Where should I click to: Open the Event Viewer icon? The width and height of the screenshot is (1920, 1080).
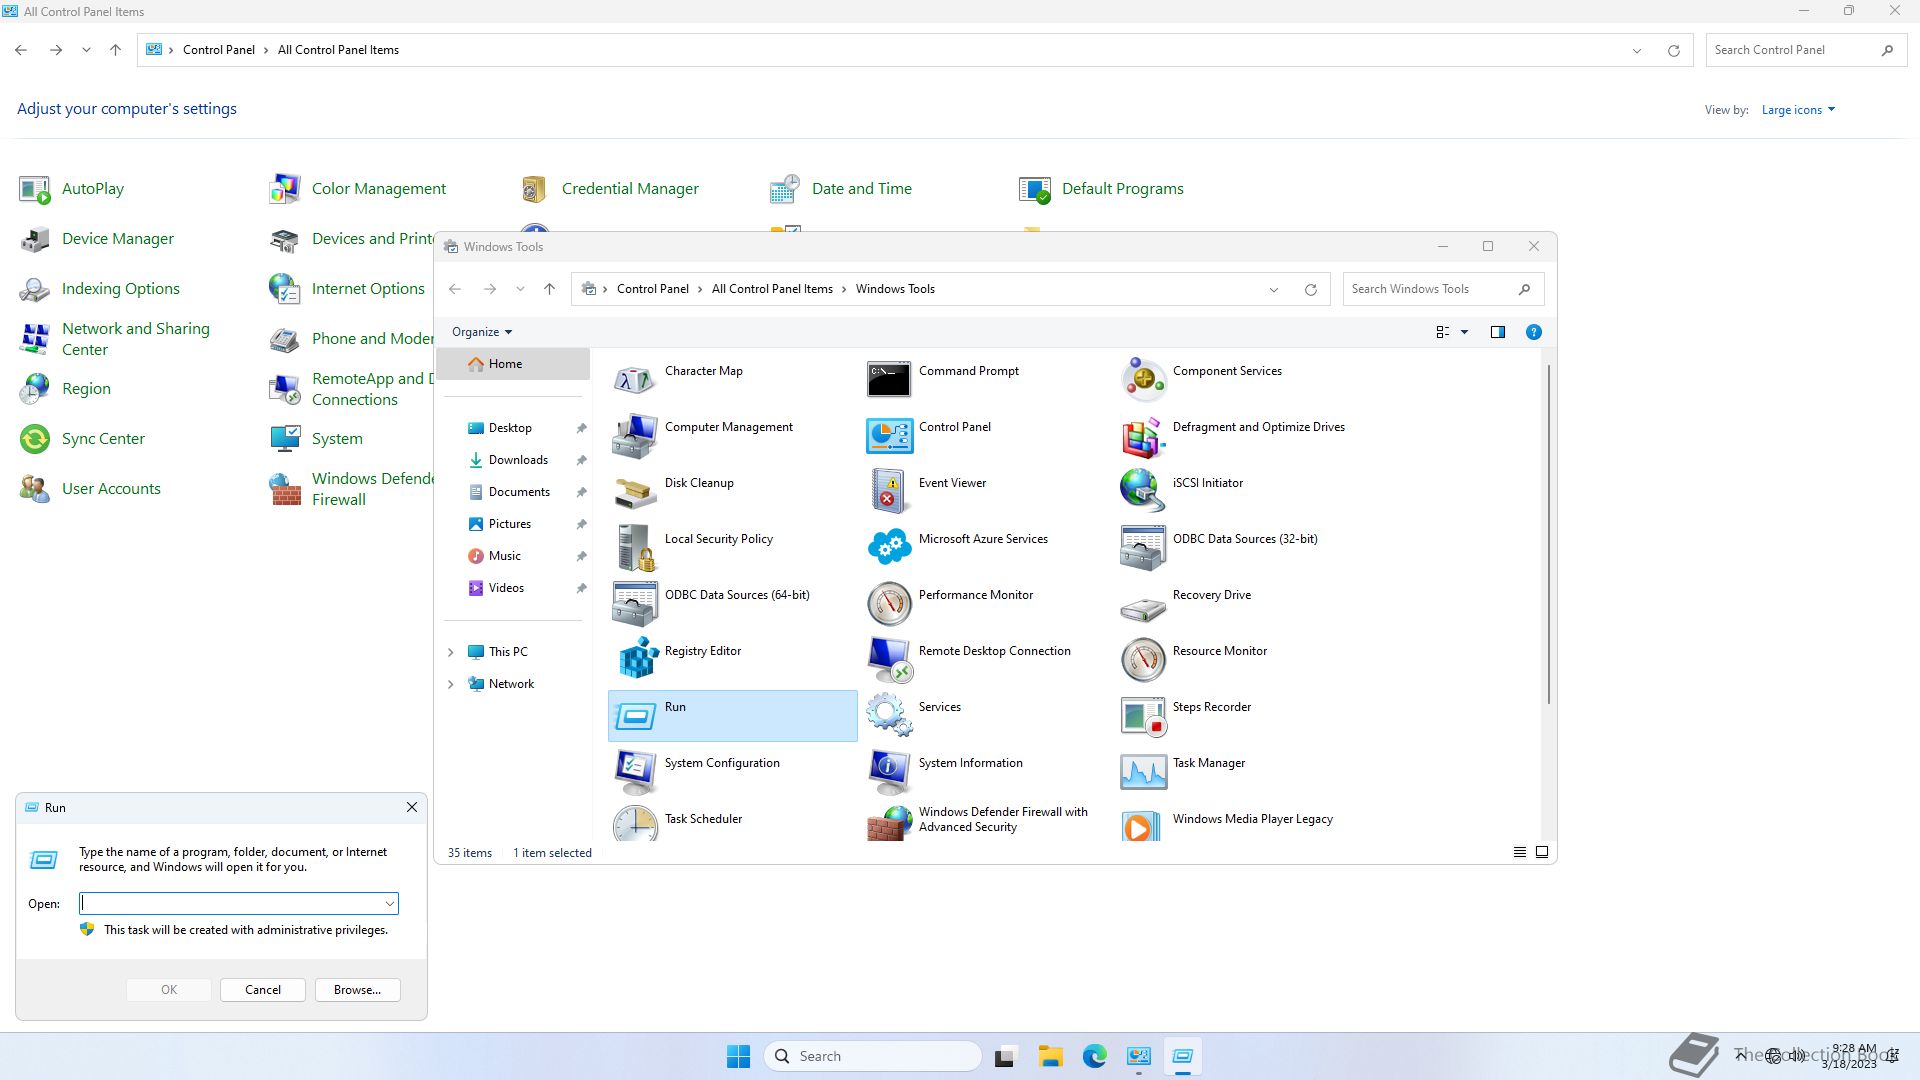point(889,491)
